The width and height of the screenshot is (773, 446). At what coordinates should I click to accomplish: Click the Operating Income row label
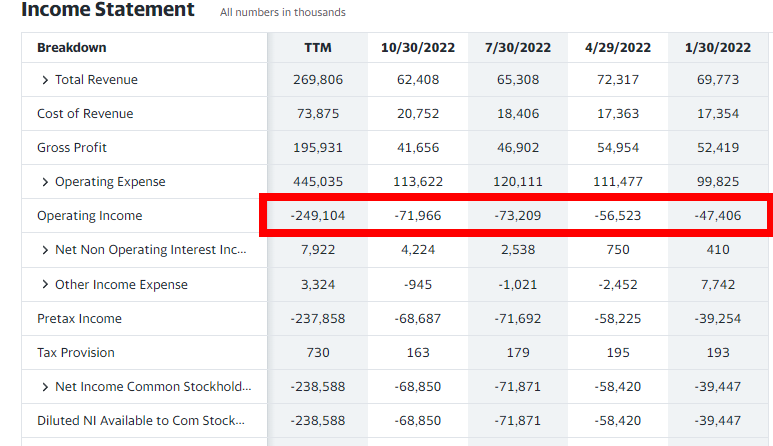coord(90,216)
